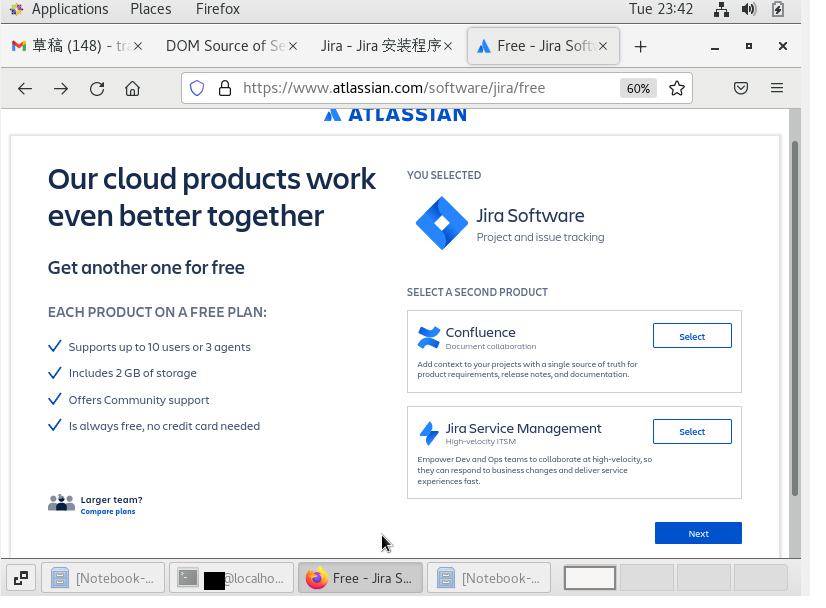Image resolution: width=826 pixels, height=608 pixels.
Task: Switch to the DOM Source tab
Action: pyautogui.click(x=231, y=46)
